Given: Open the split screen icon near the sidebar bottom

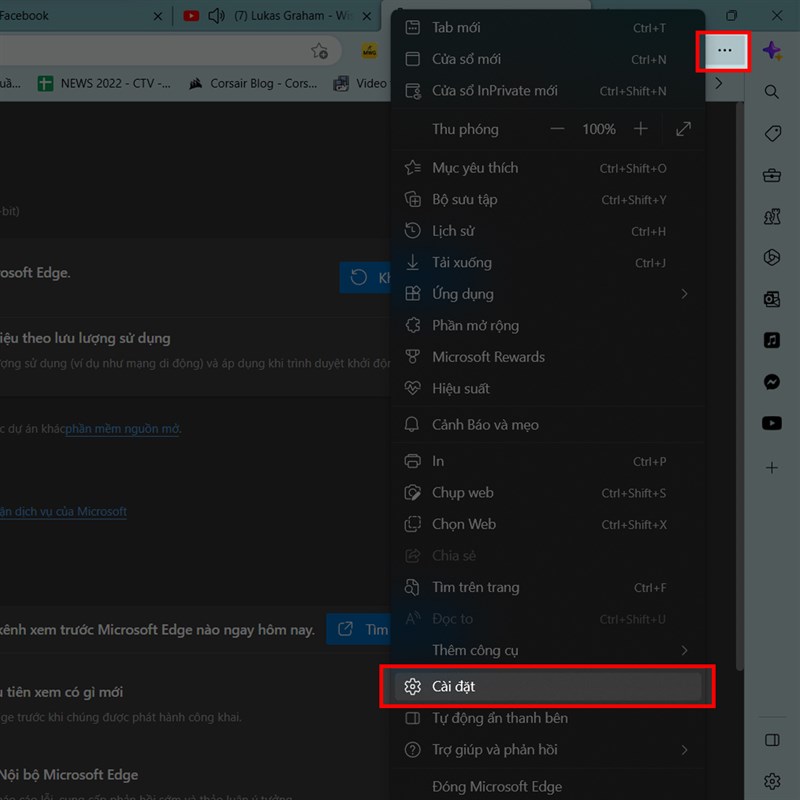Looking at the screenshot, I should [x=772, y=740].
